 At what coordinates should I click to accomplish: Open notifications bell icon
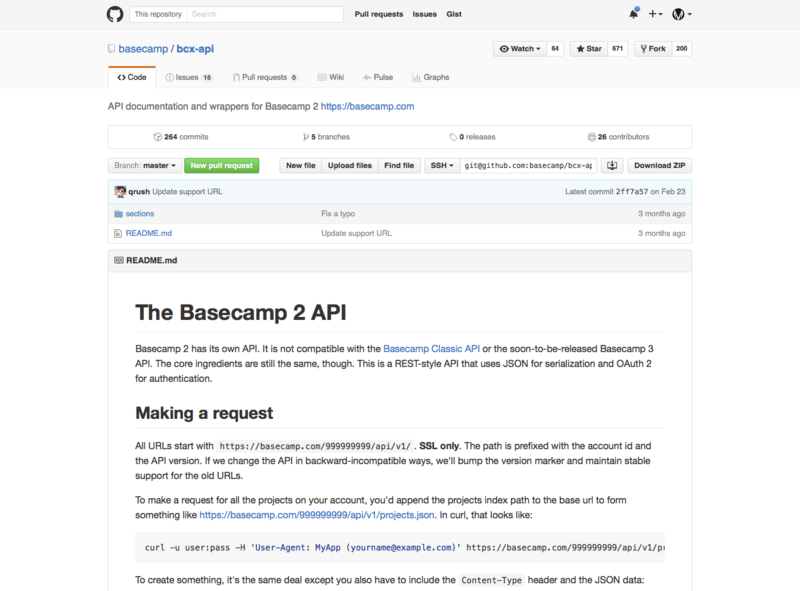(634, 14)
